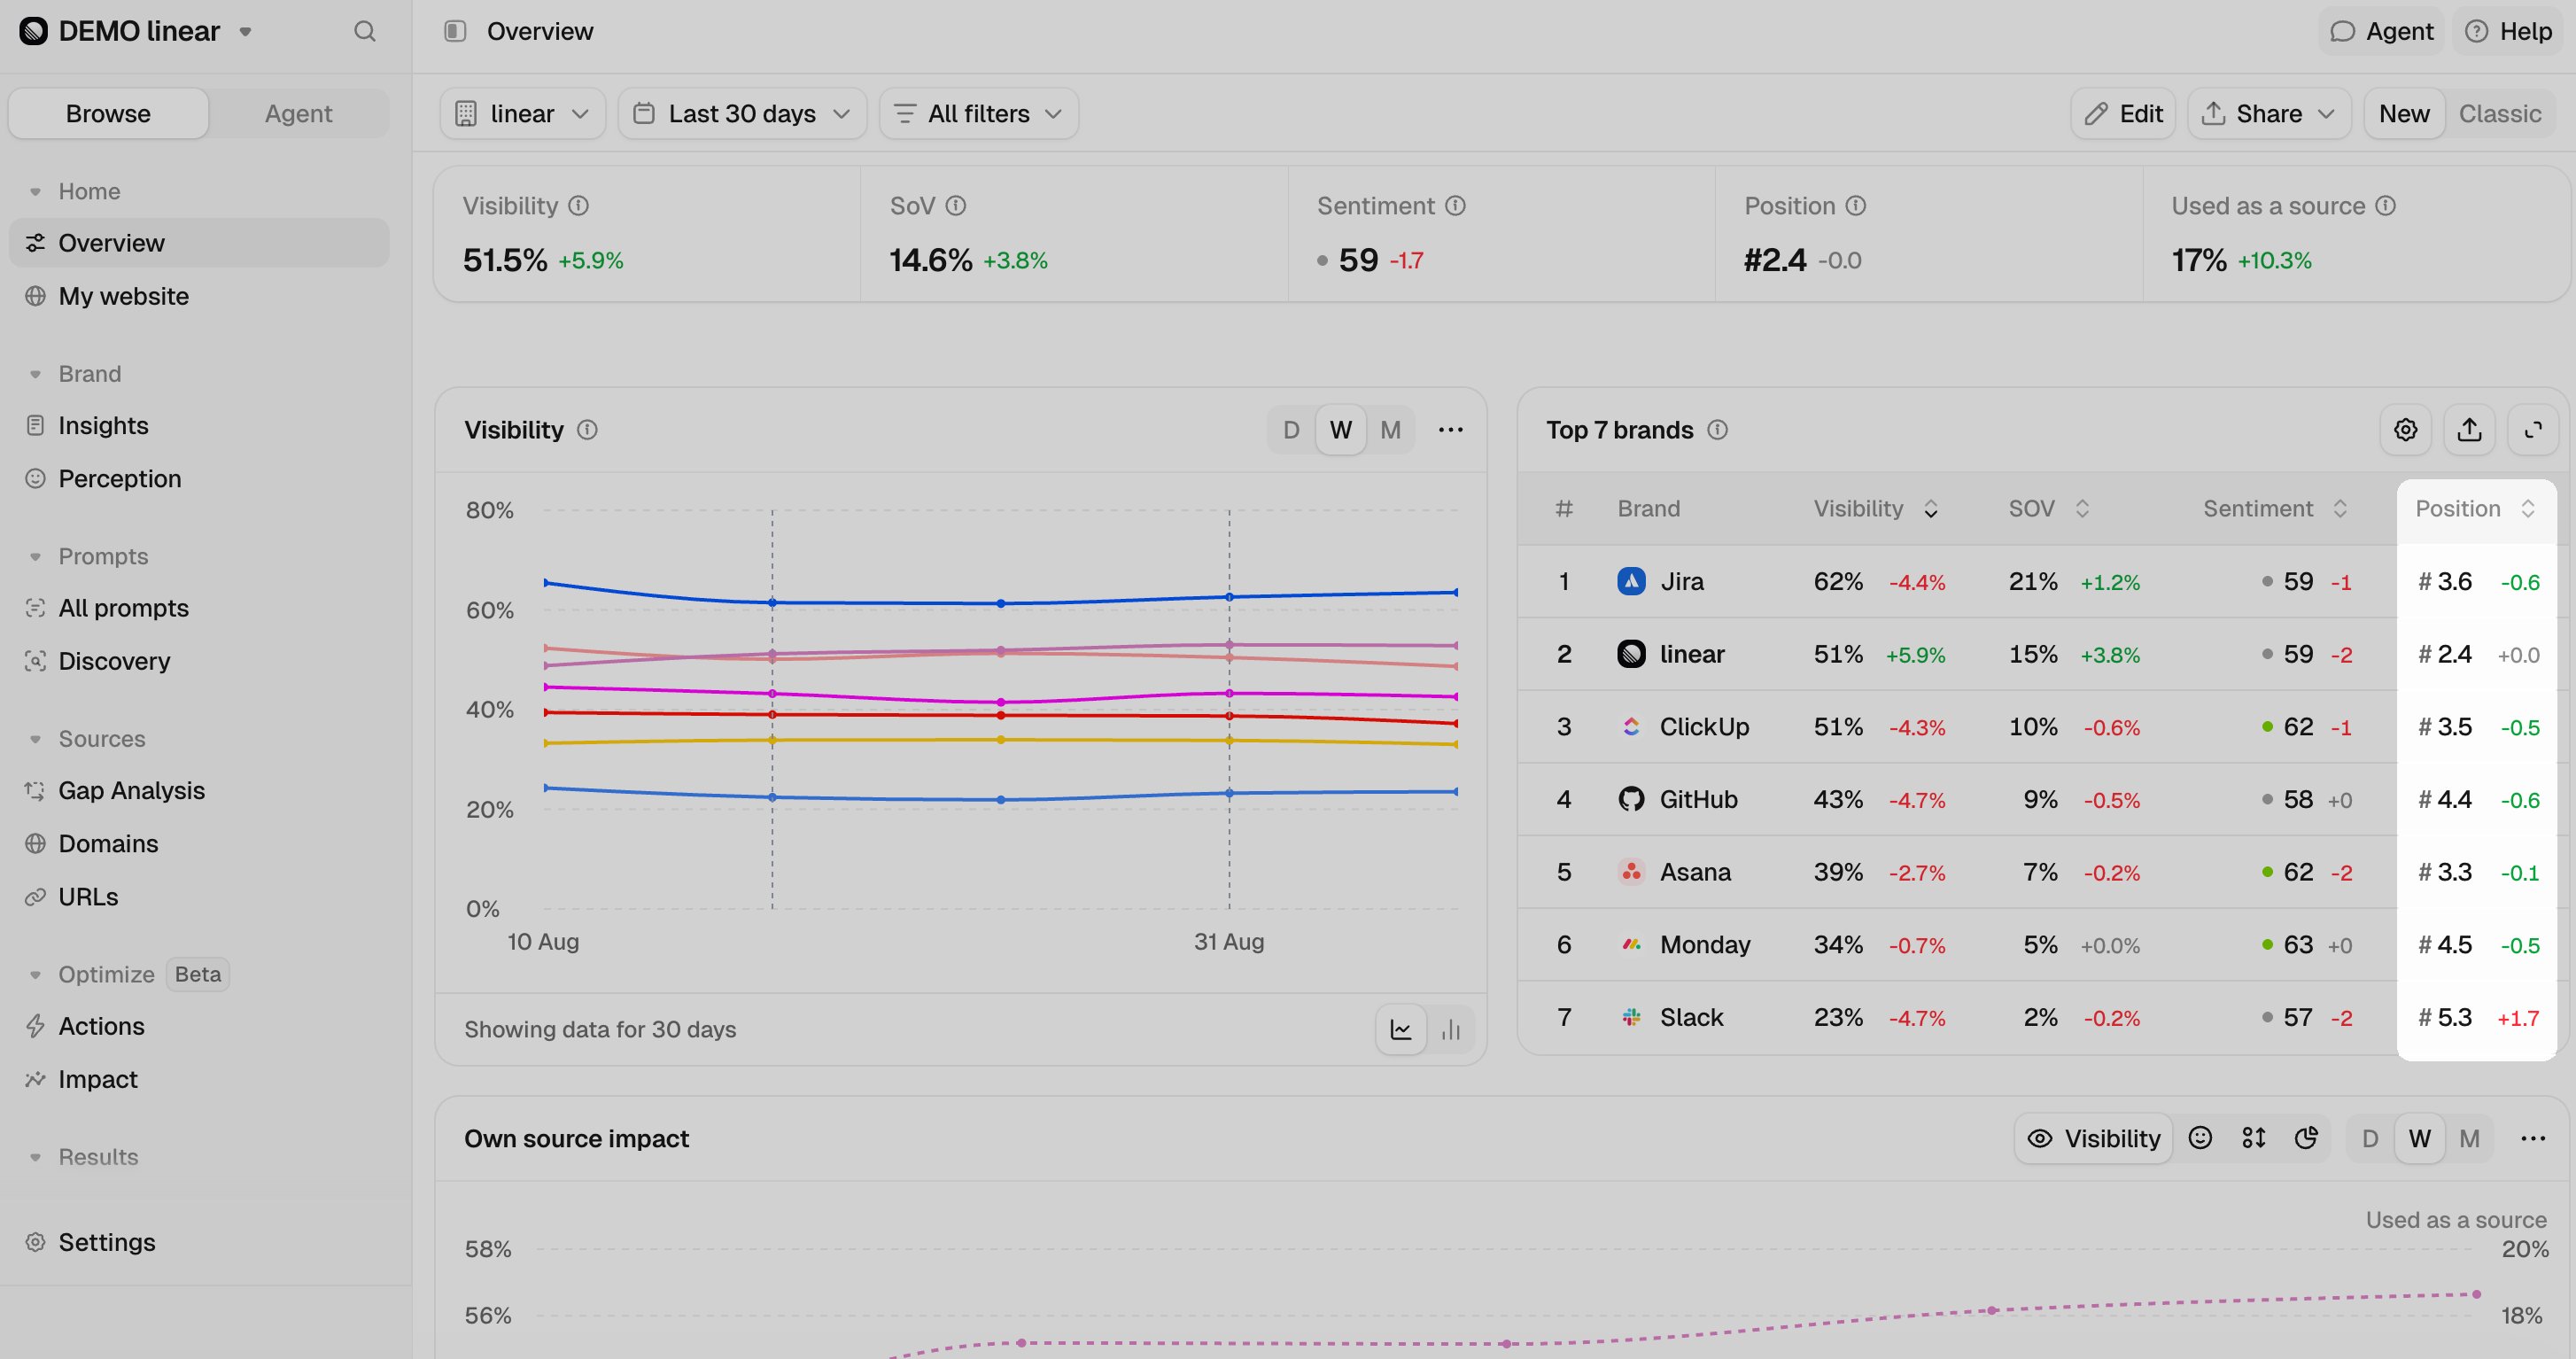Open the Perception page
This screenshot has height=1359, width=2576.
click(x=199, y=478)
